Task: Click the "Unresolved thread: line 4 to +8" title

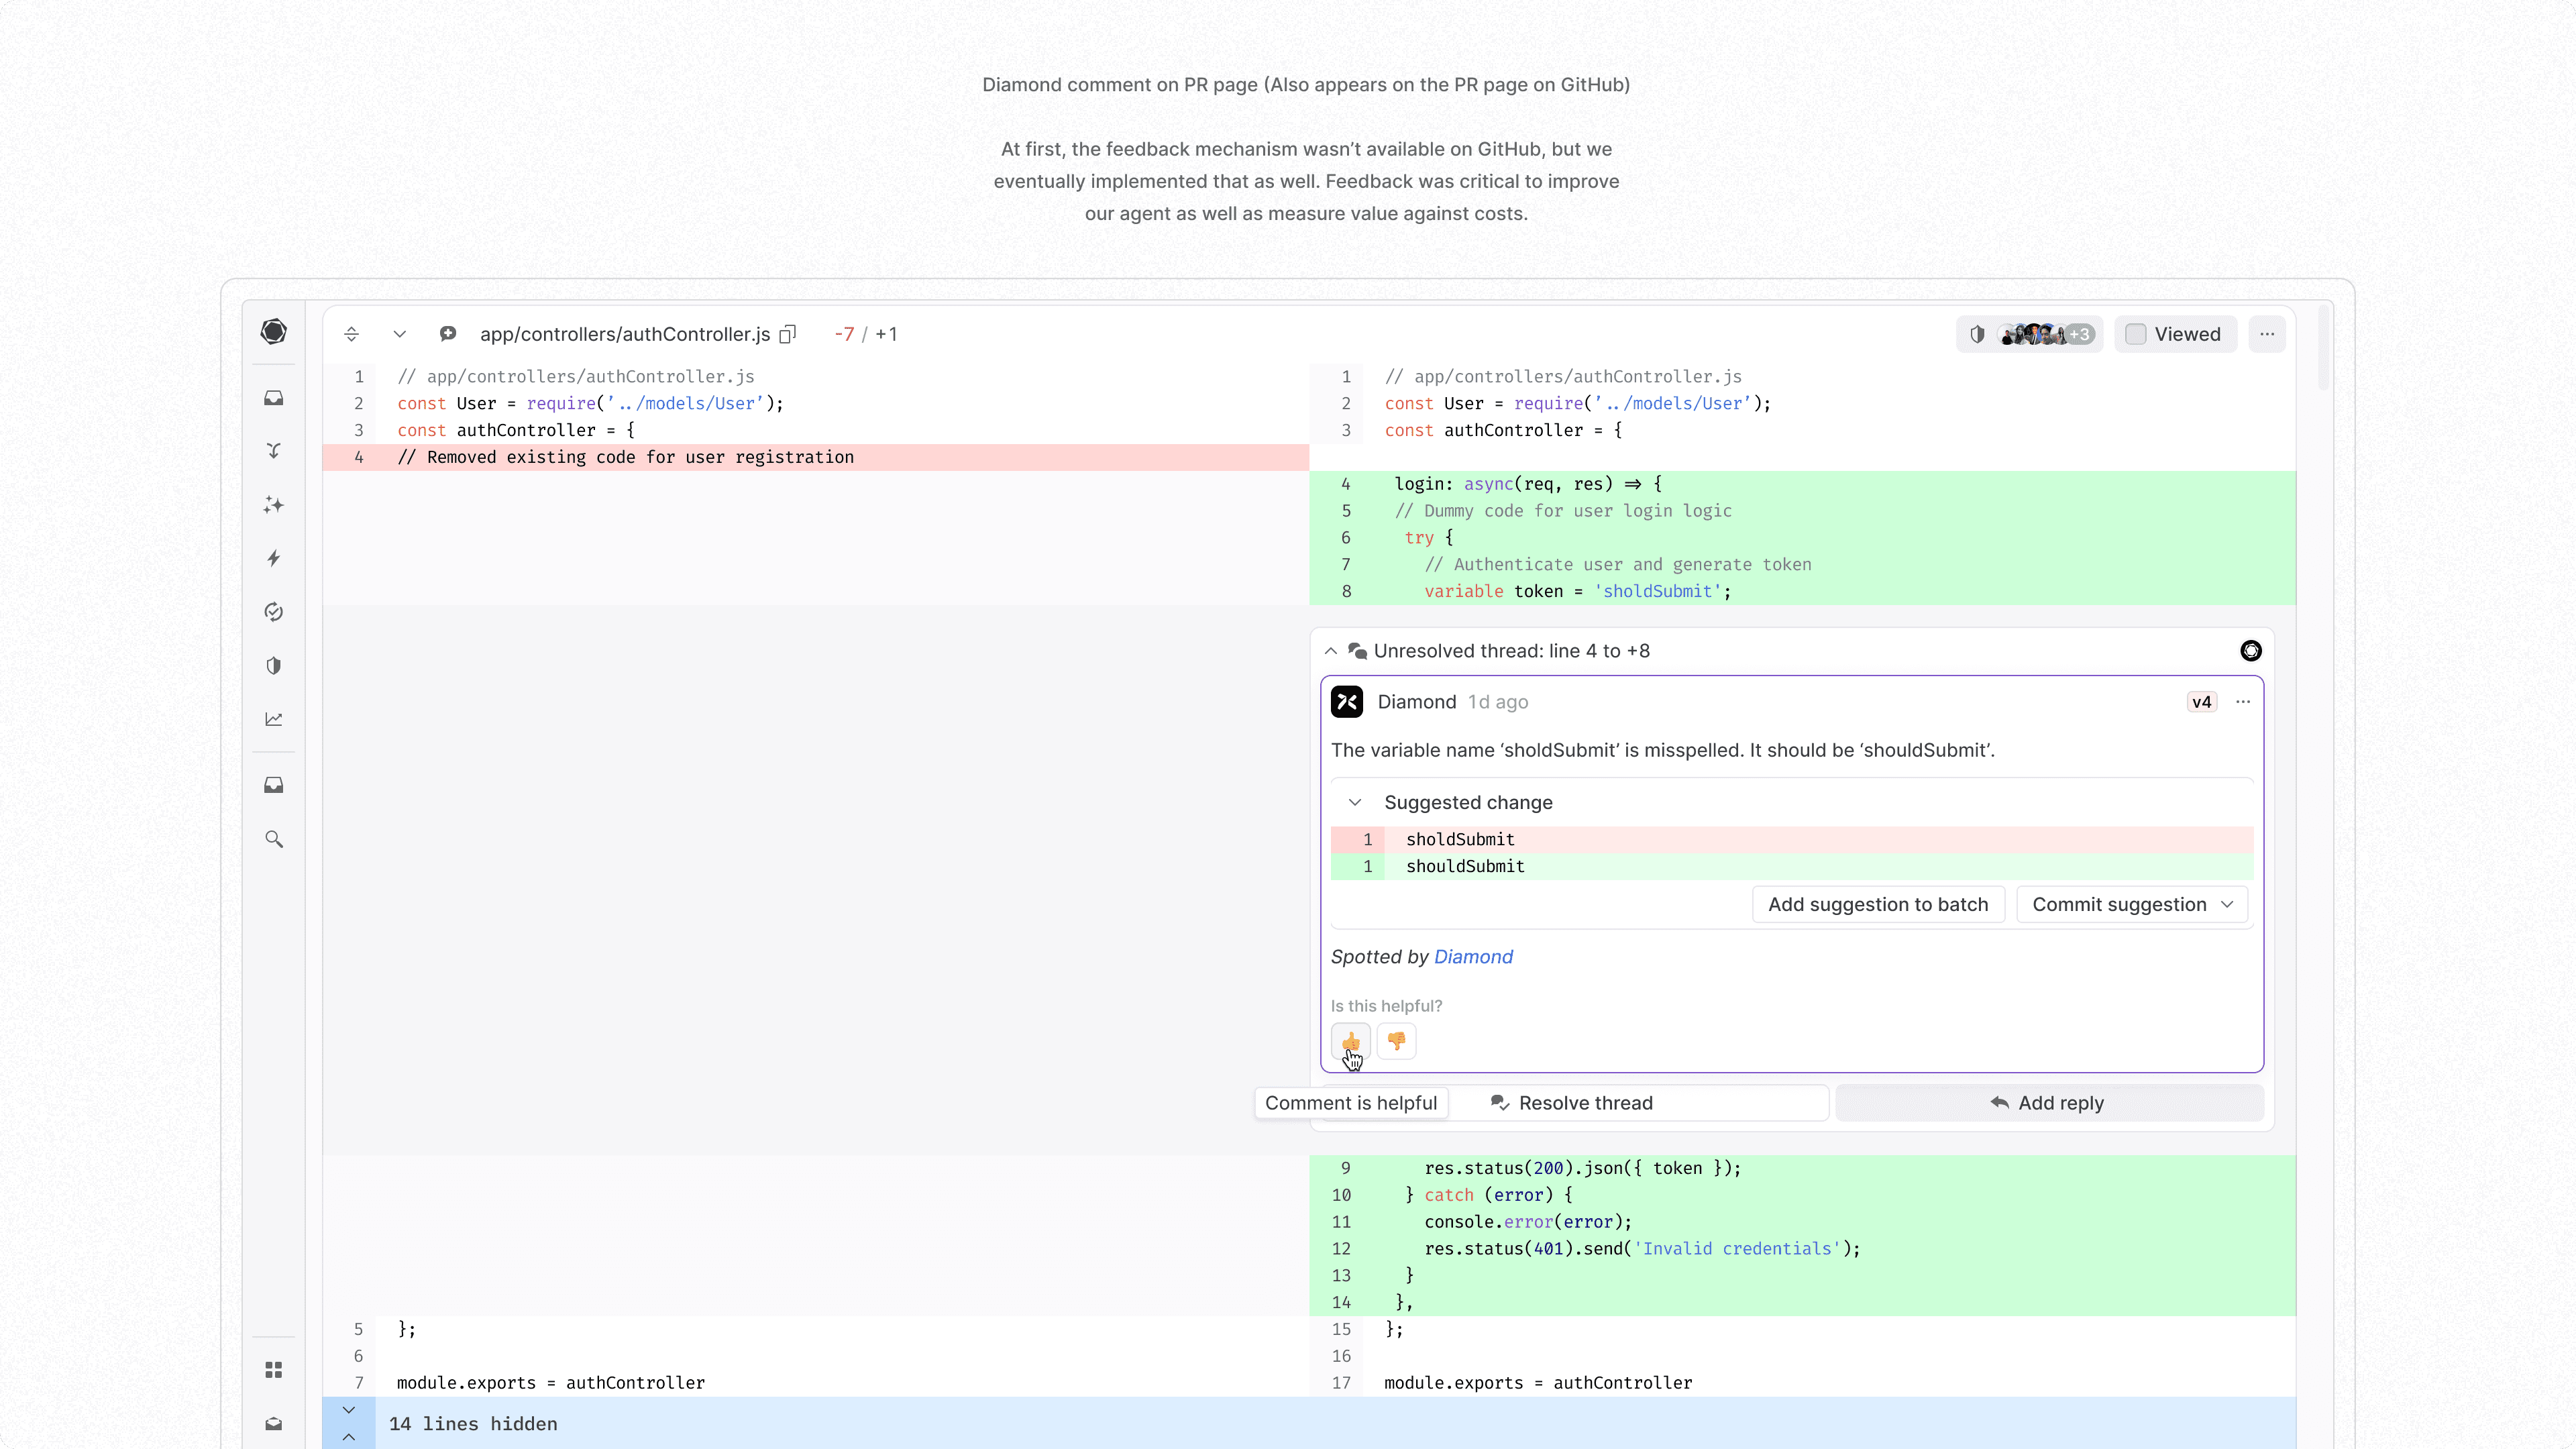Action: click(1512, 651)
